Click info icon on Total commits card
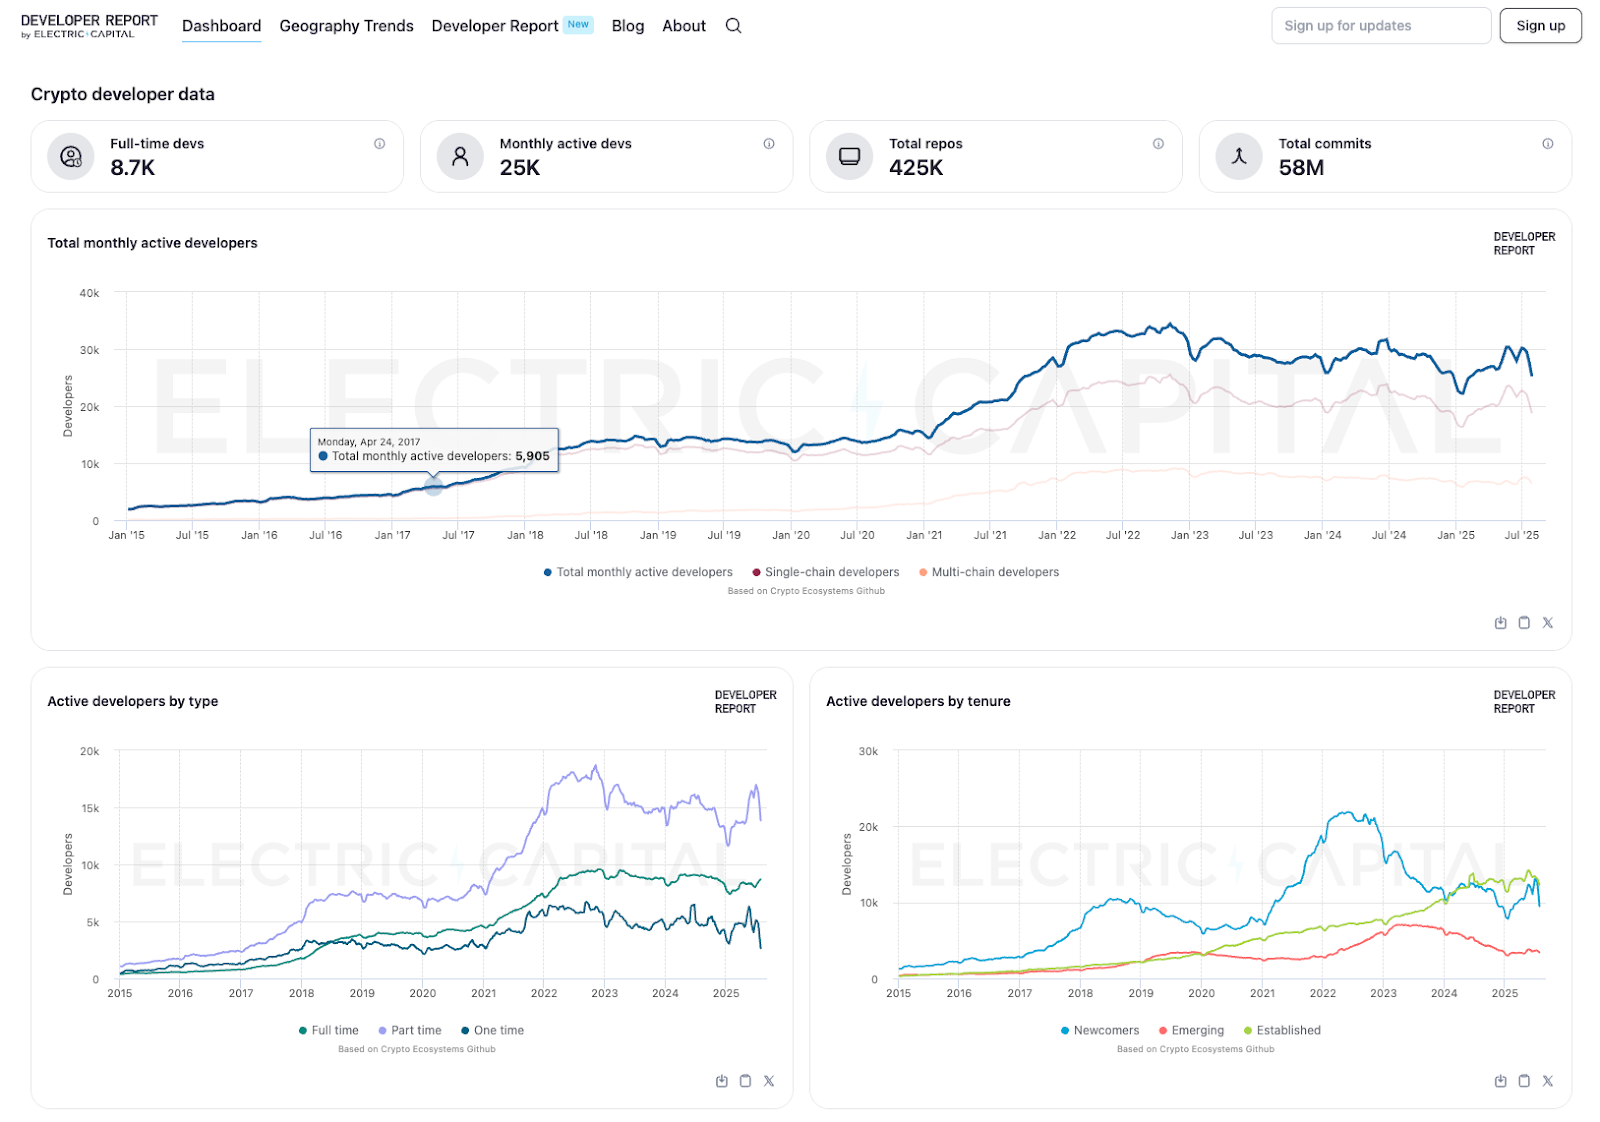The height and width of the screenshot is (1122, 1600). tap(1547, 144)
